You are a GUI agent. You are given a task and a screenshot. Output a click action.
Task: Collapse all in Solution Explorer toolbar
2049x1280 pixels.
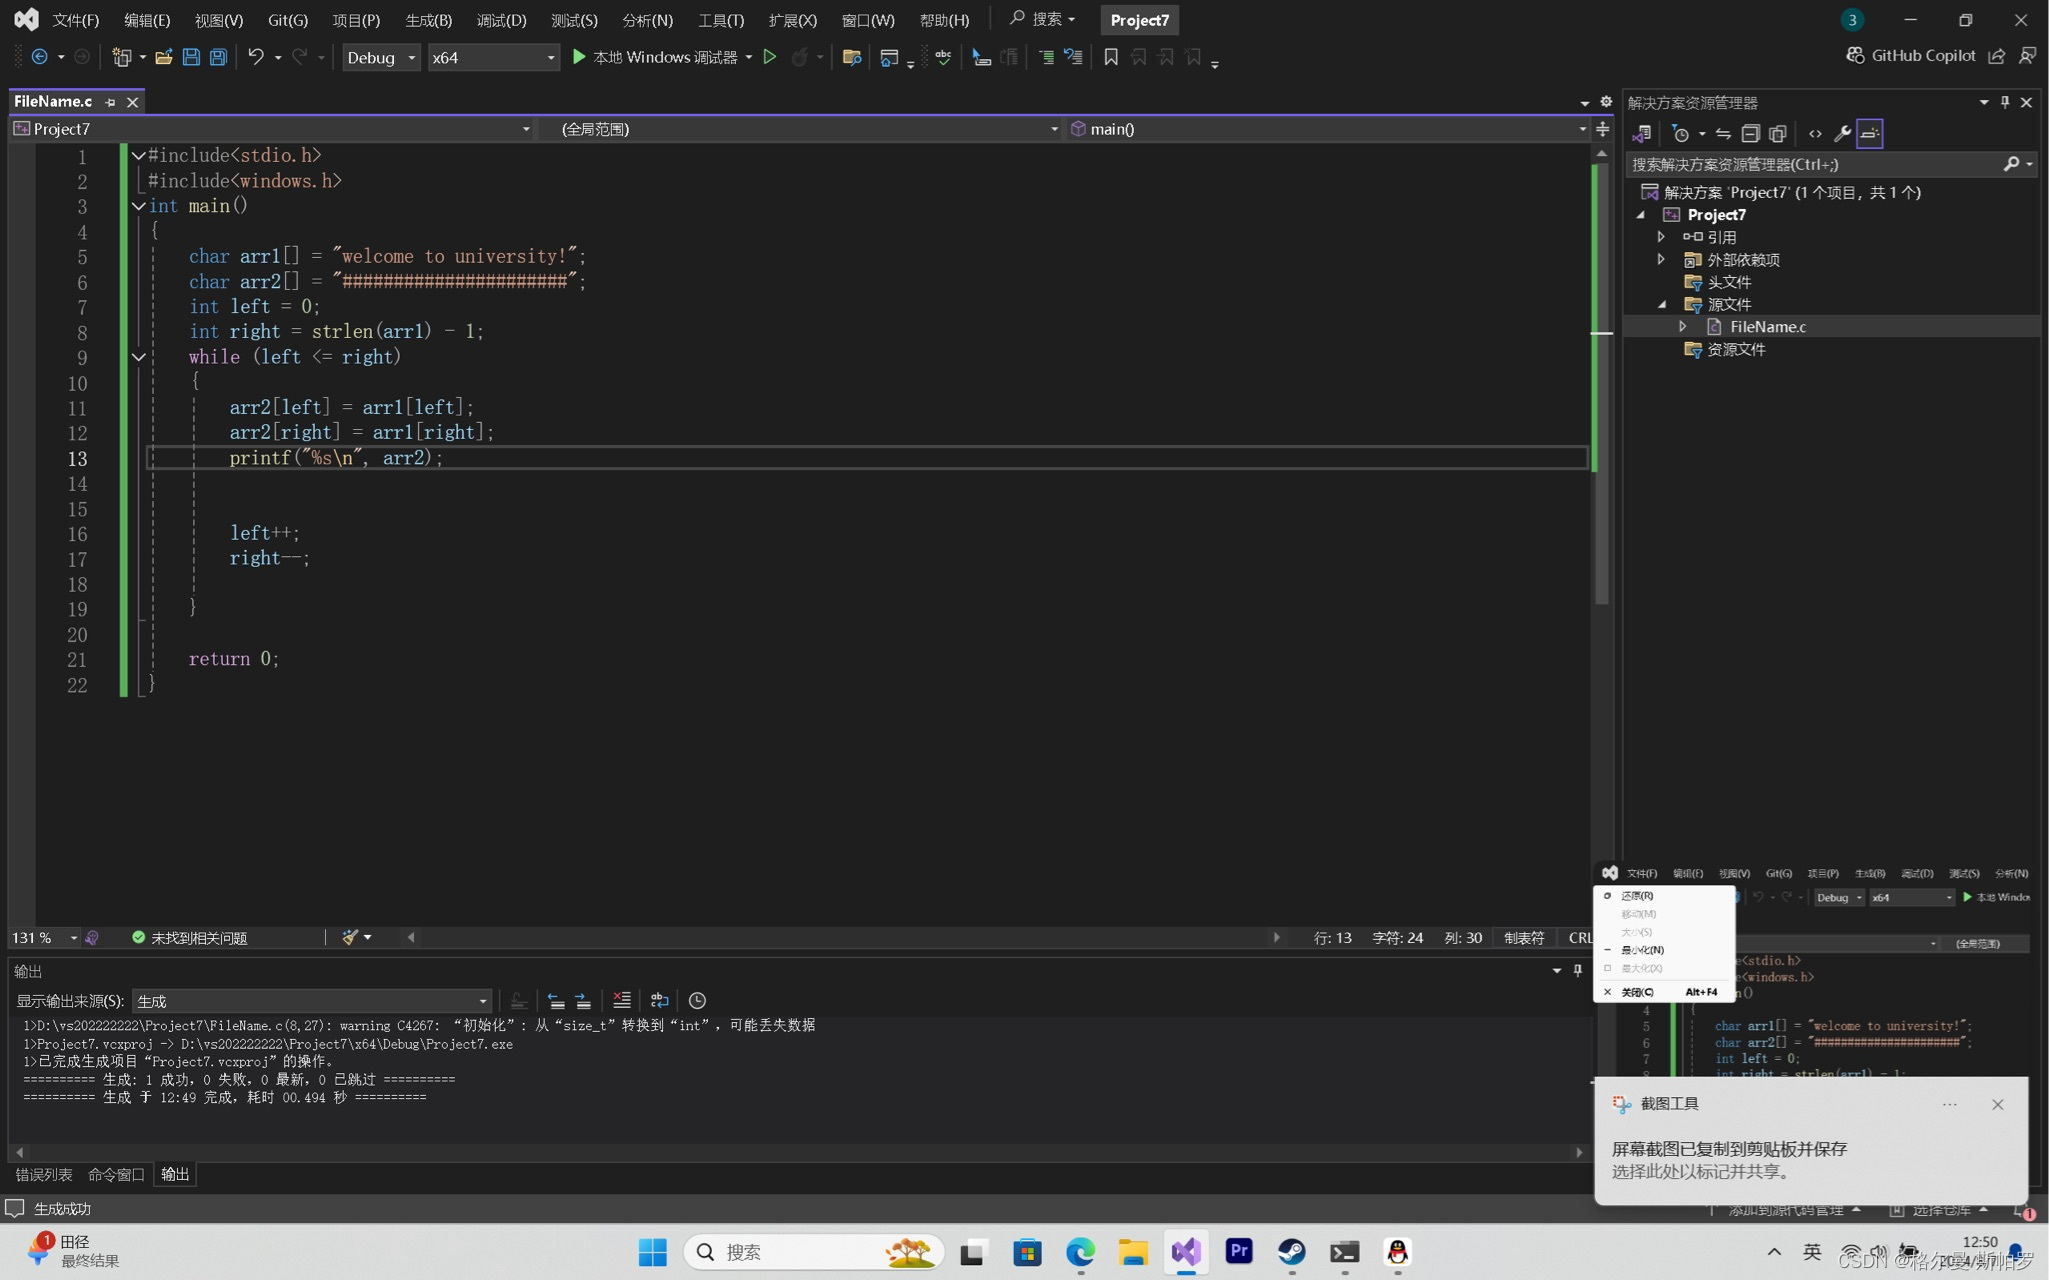click(1750, 133)
